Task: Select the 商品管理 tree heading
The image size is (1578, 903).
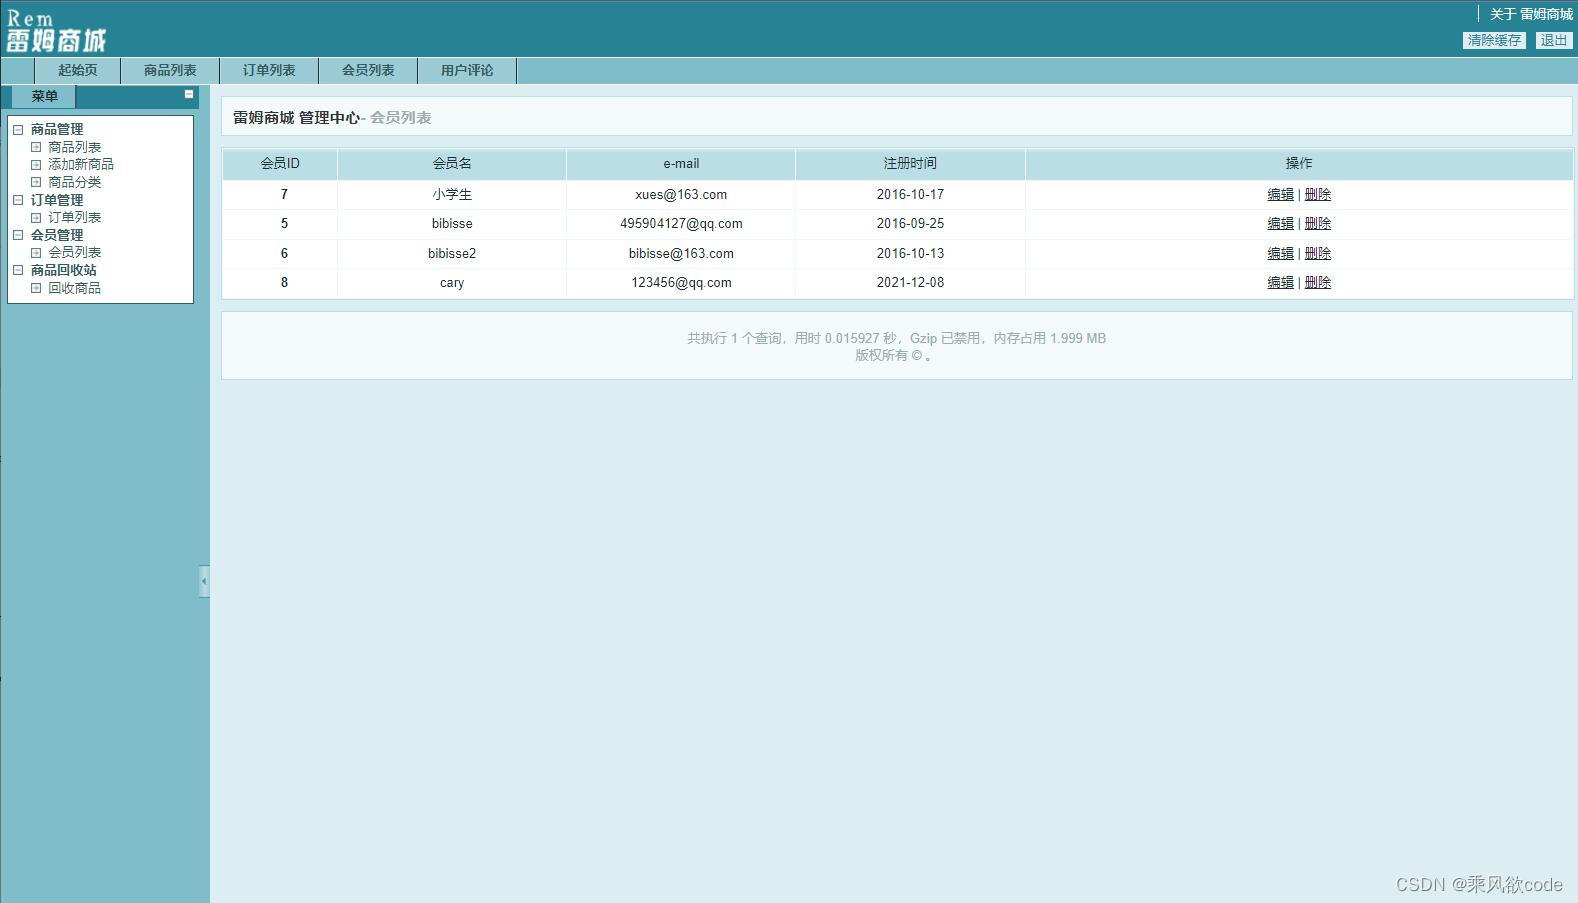Action: pos(57,129)
